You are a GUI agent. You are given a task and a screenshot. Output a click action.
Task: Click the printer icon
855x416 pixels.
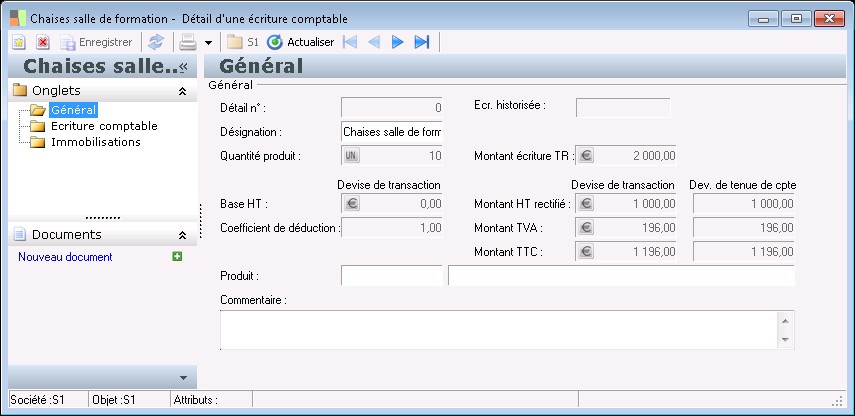pos(188,42)
